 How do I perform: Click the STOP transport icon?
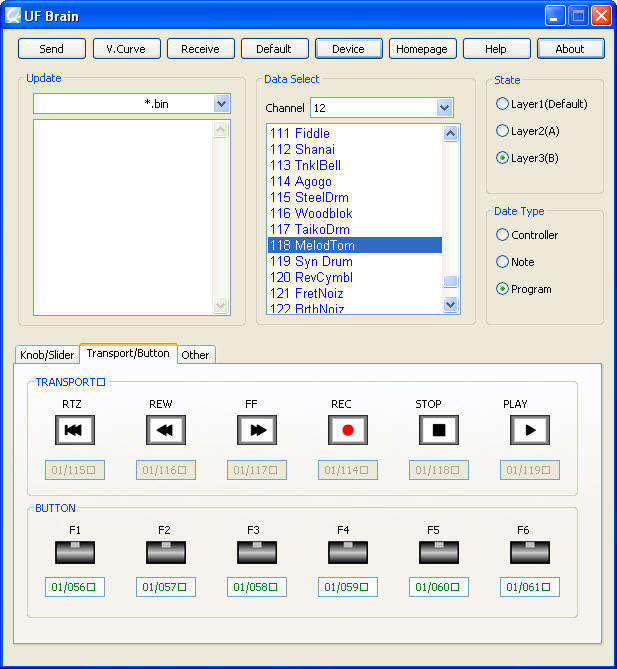point(439,430)
